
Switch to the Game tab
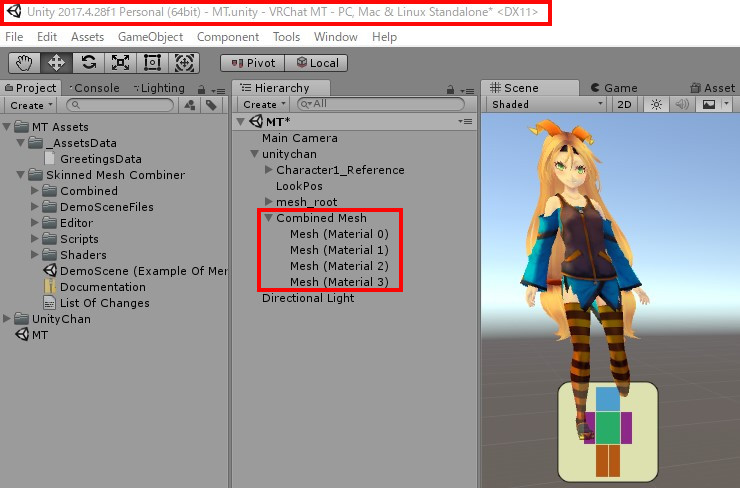[x=614, y=88]
